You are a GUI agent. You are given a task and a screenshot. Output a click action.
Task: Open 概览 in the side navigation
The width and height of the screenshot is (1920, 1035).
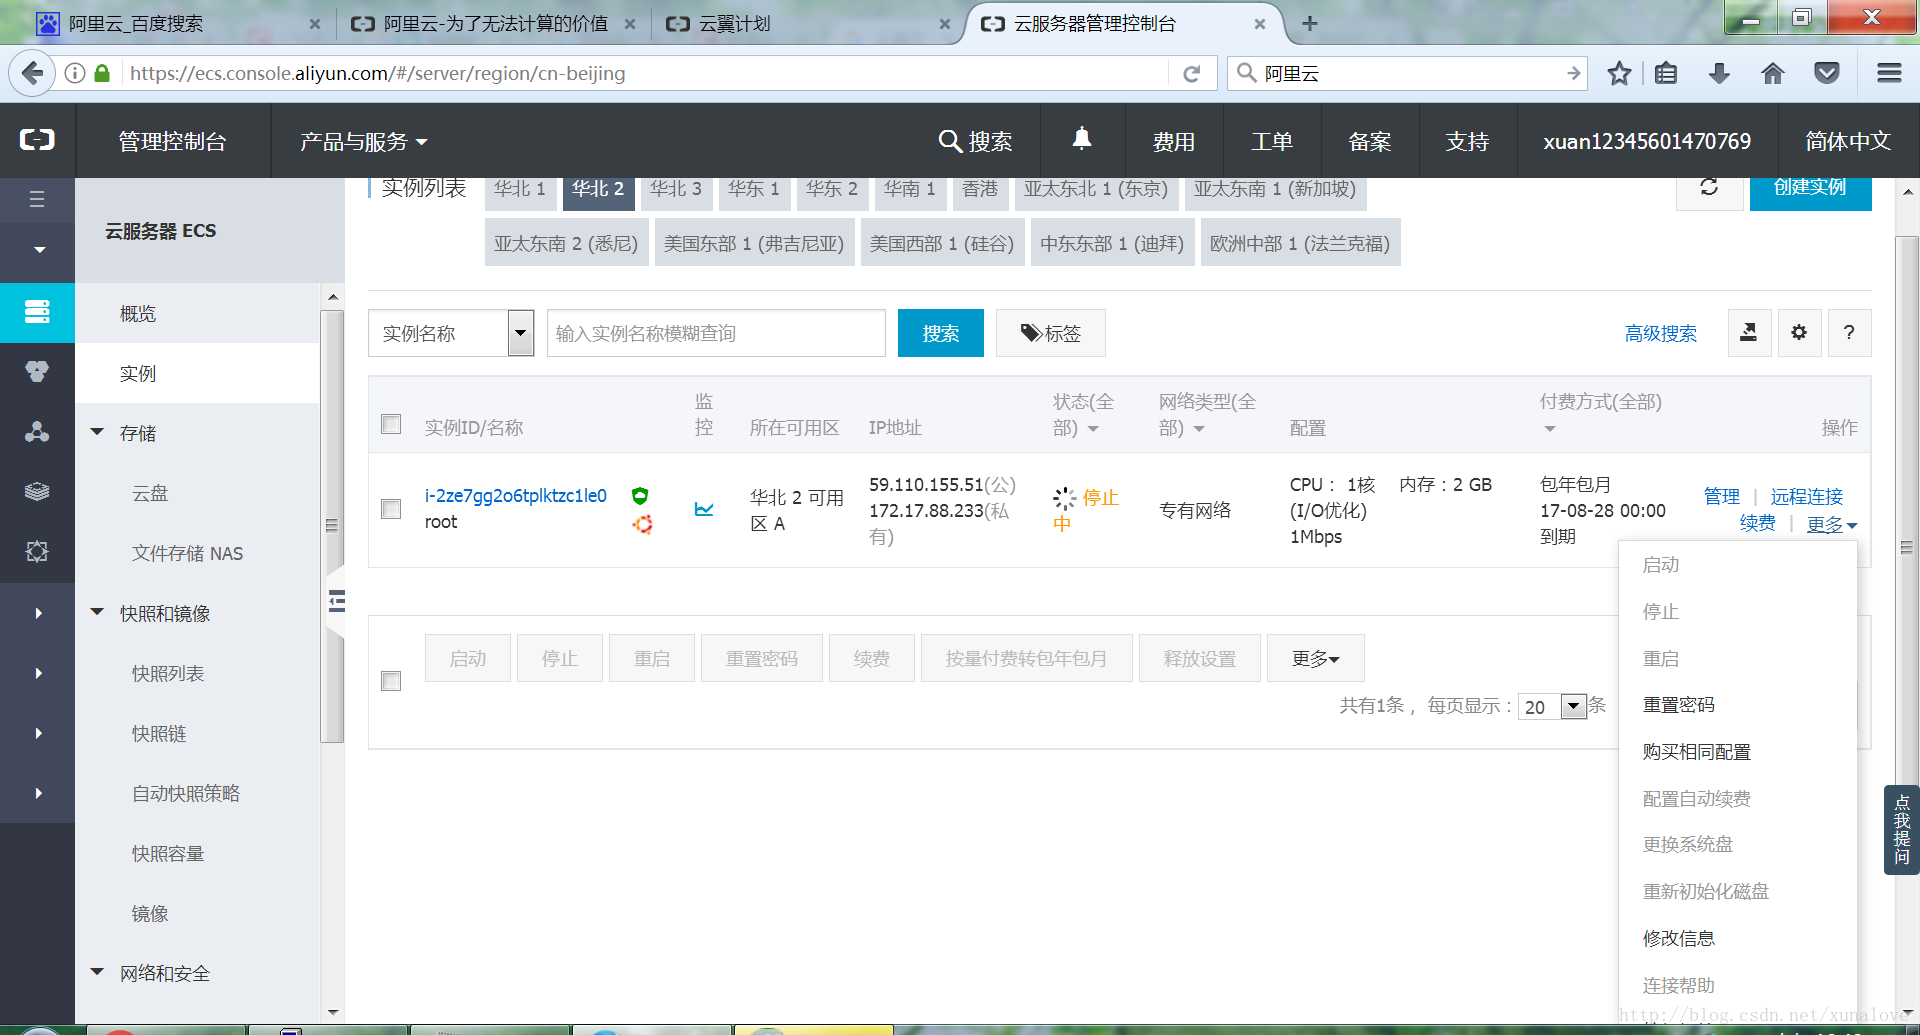click(x=138, y=313)
